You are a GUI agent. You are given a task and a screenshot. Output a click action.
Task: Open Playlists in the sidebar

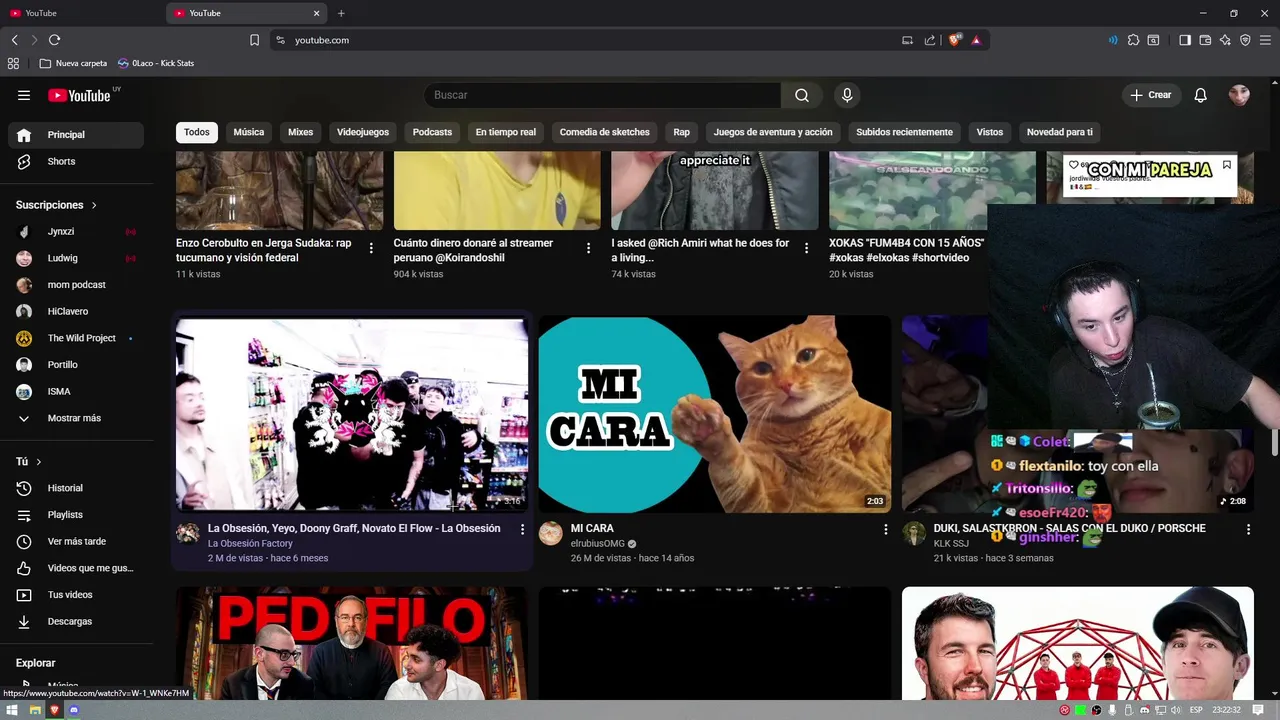point(76,515)
